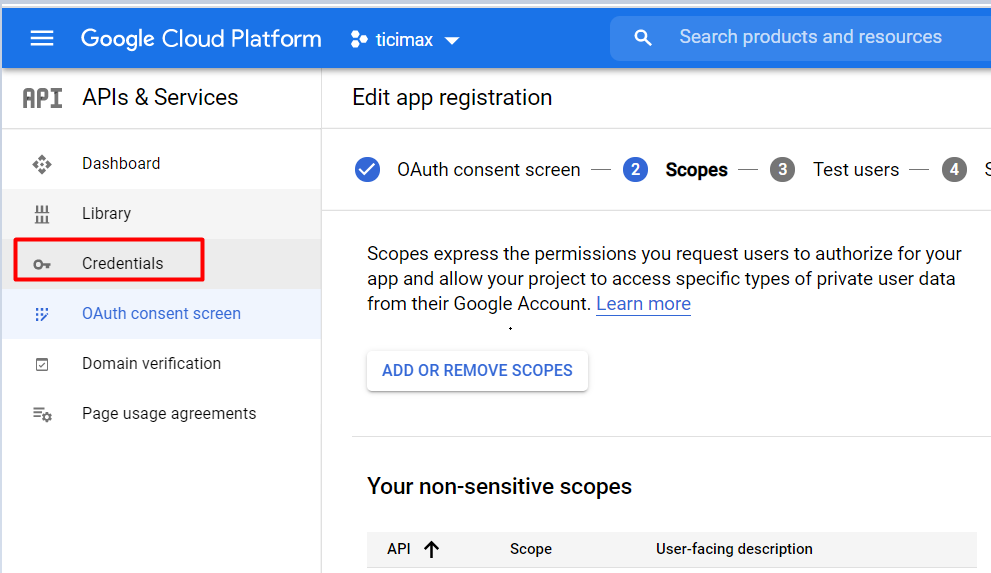Open Dashboard in the sidebar
This screenshot has height=573, width=991.
tap(121, 164)
